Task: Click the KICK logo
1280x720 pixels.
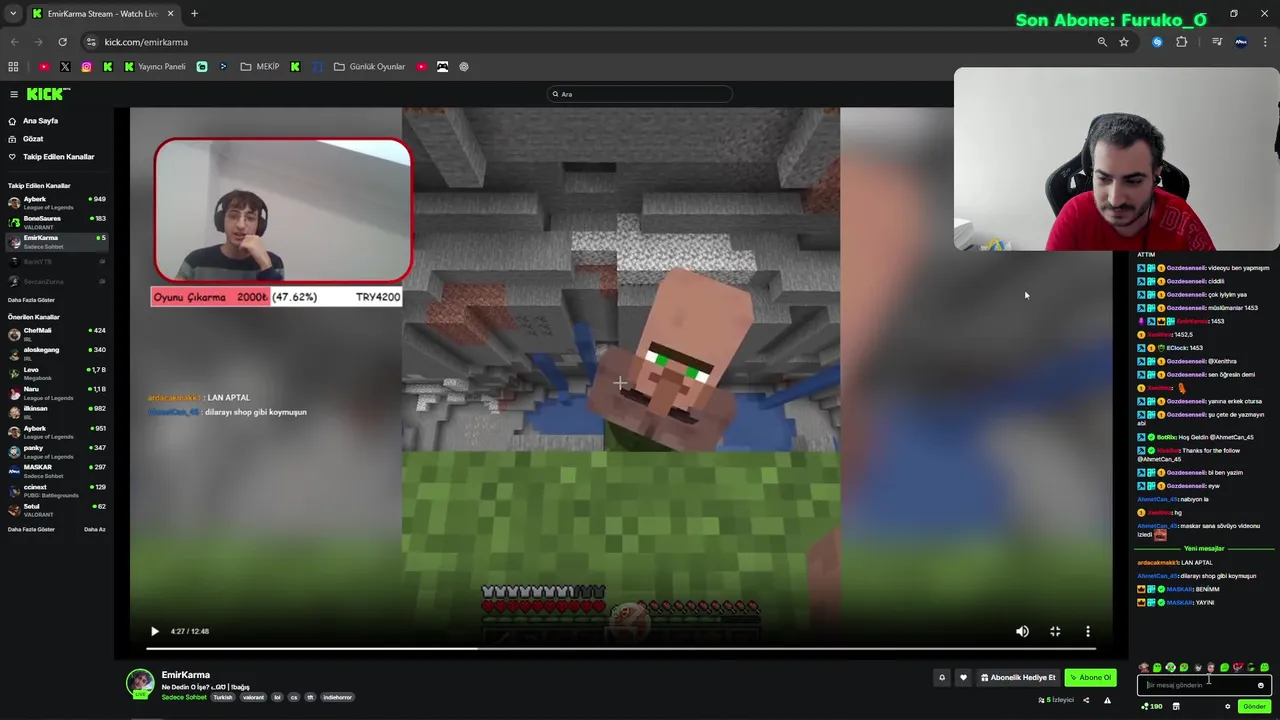Action: [x=48, y=94]
